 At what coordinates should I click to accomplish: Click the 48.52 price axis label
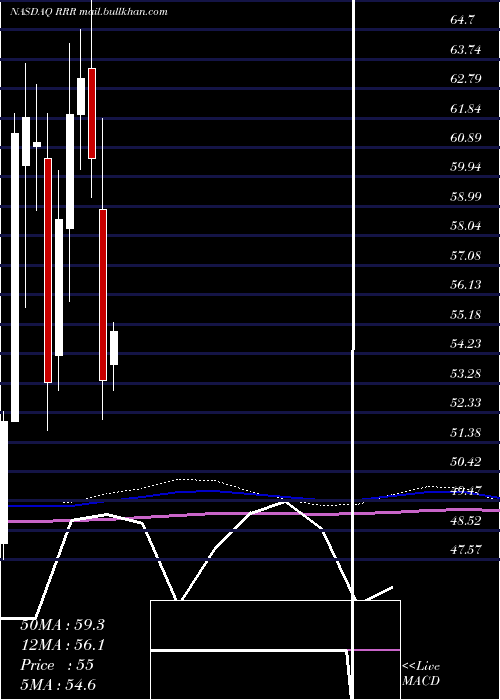tap(466, 521)
